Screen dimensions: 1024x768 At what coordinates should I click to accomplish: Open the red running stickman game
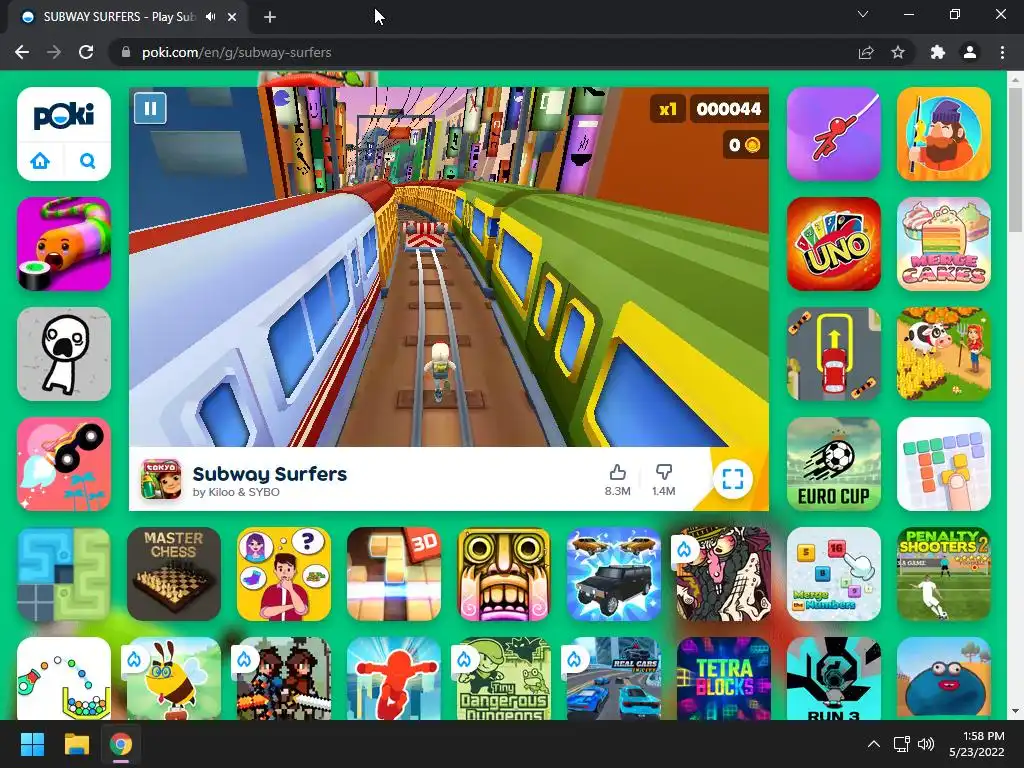point(394,679)
